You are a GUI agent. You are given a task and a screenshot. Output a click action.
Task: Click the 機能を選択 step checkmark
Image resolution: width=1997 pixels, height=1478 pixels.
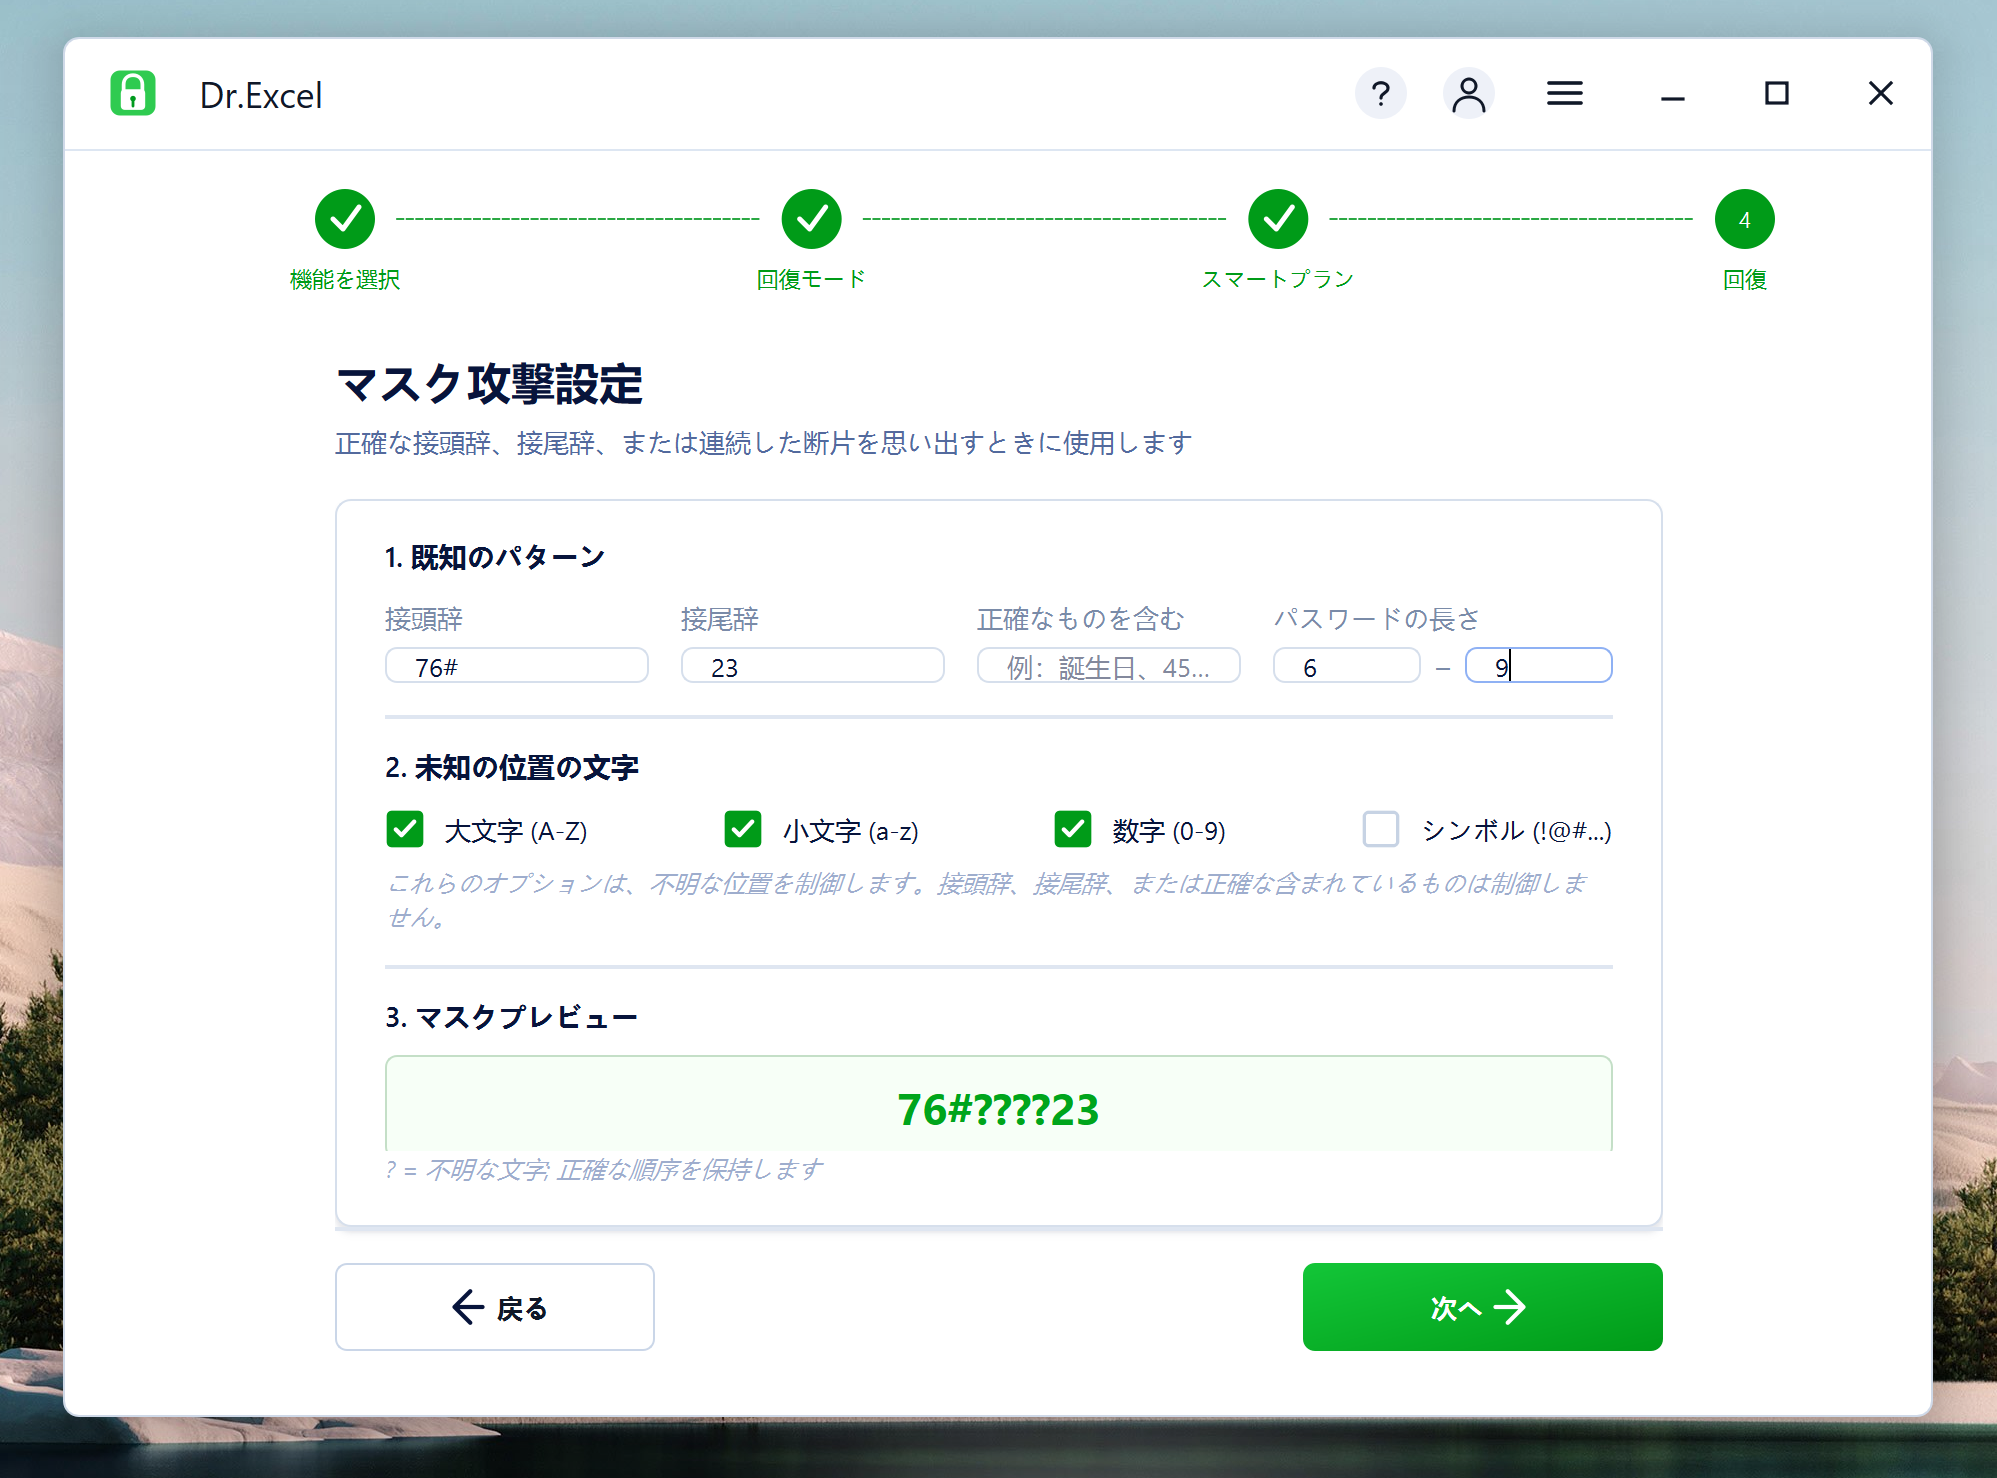pyautogui.click(x=345, y=219)
